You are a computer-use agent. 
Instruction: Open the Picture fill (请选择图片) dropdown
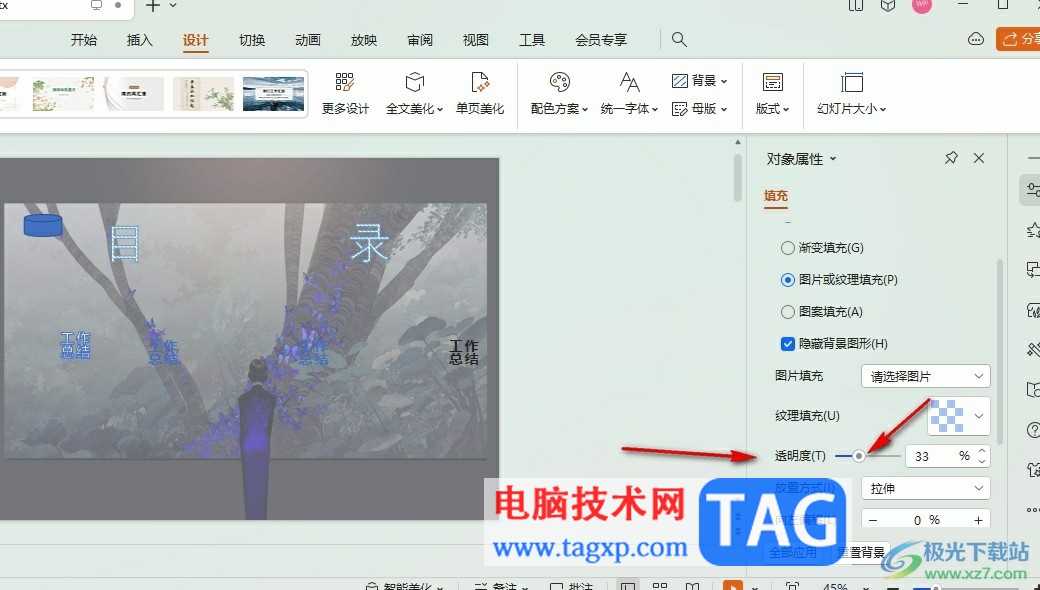[926, 376]
